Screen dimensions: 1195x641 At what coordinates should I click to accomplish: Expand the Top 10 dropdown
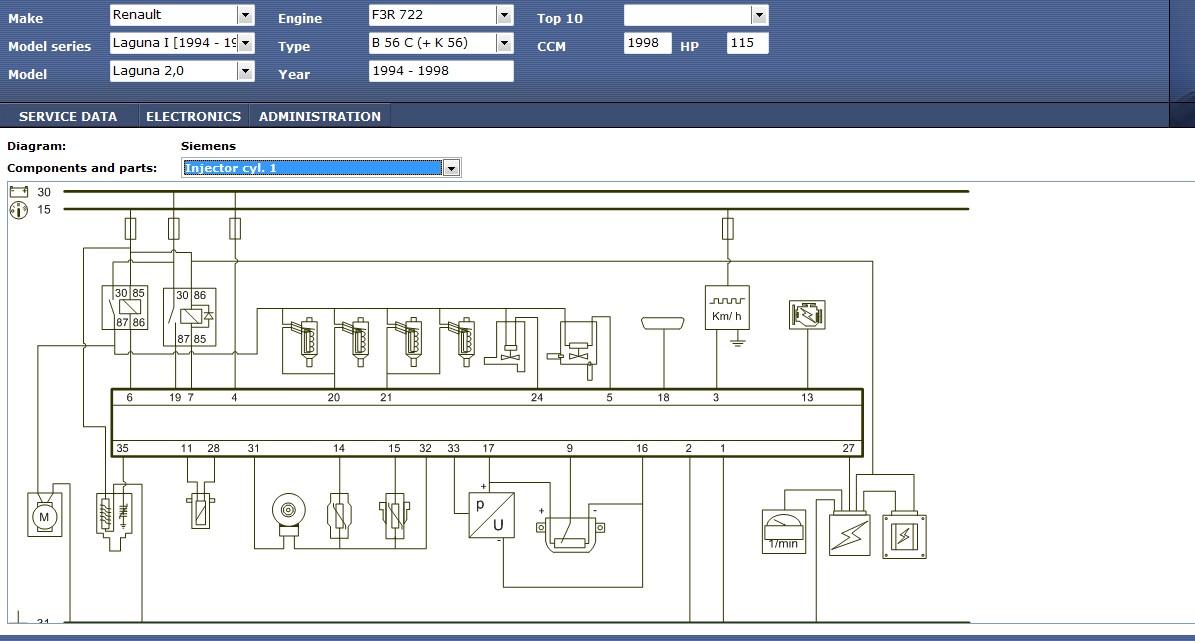coord(759,15)
